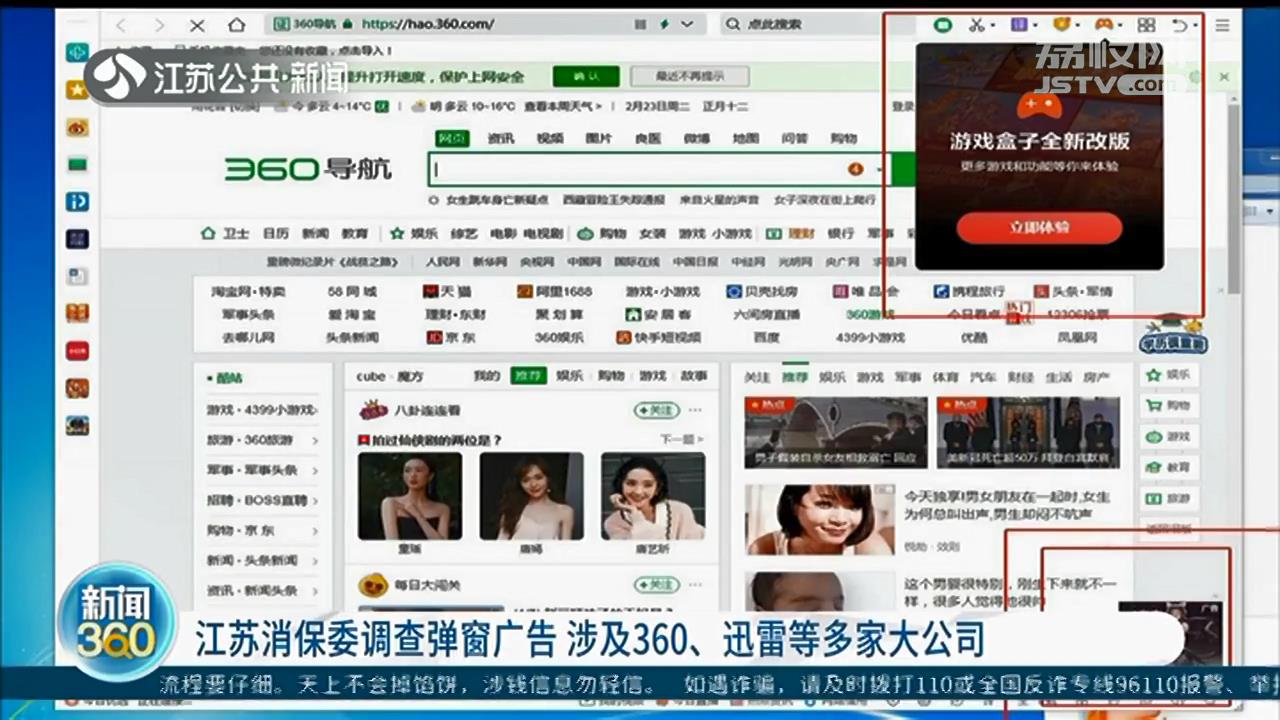The image size is (1280, 720).
Task: Click the 360导航 logo
Action: [x=308, y=169]
